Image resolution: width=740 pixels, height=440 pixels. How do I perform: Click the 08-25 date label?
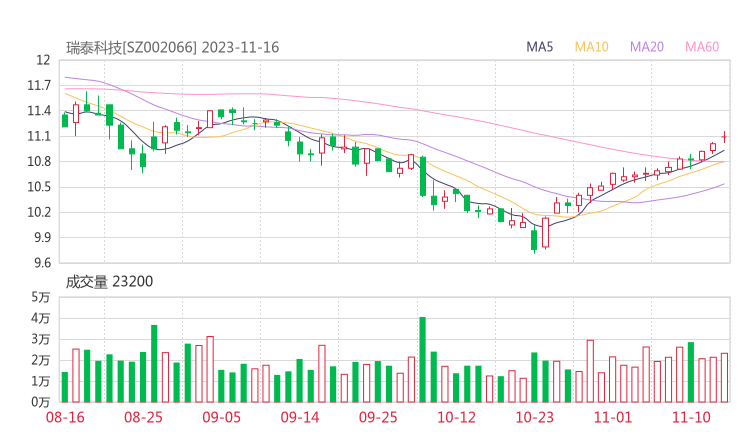[143, 417]
